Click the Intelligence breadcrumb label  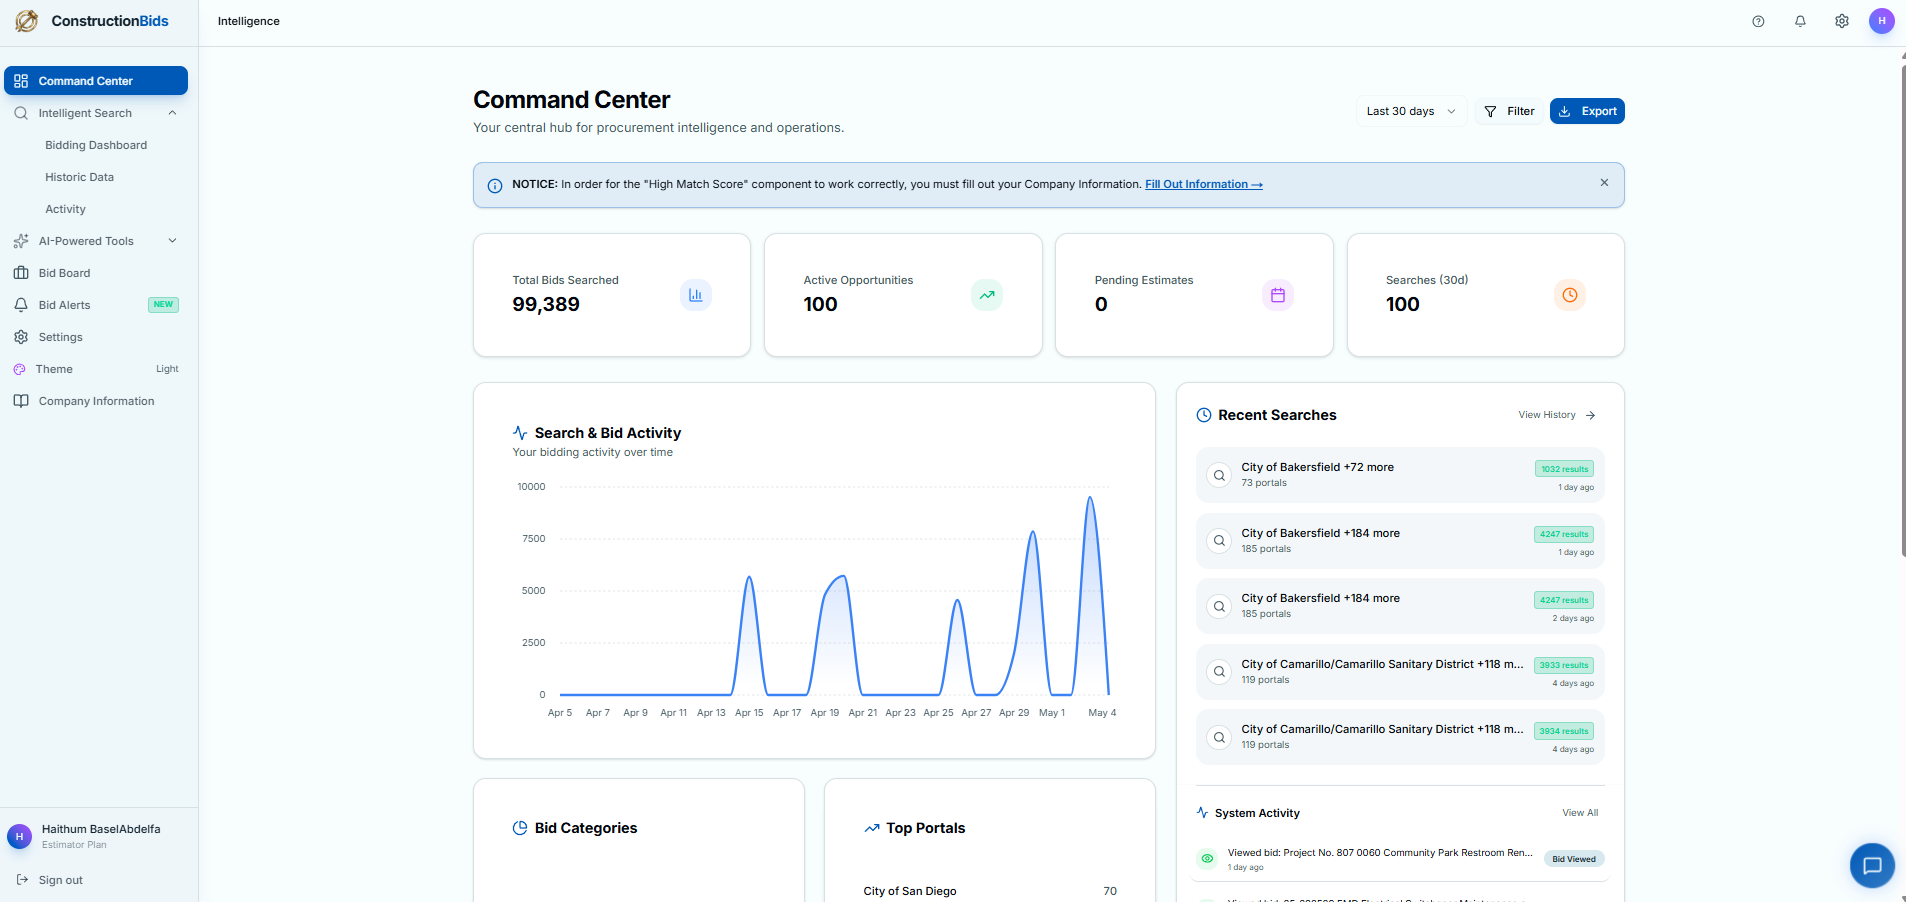point(249,21)
